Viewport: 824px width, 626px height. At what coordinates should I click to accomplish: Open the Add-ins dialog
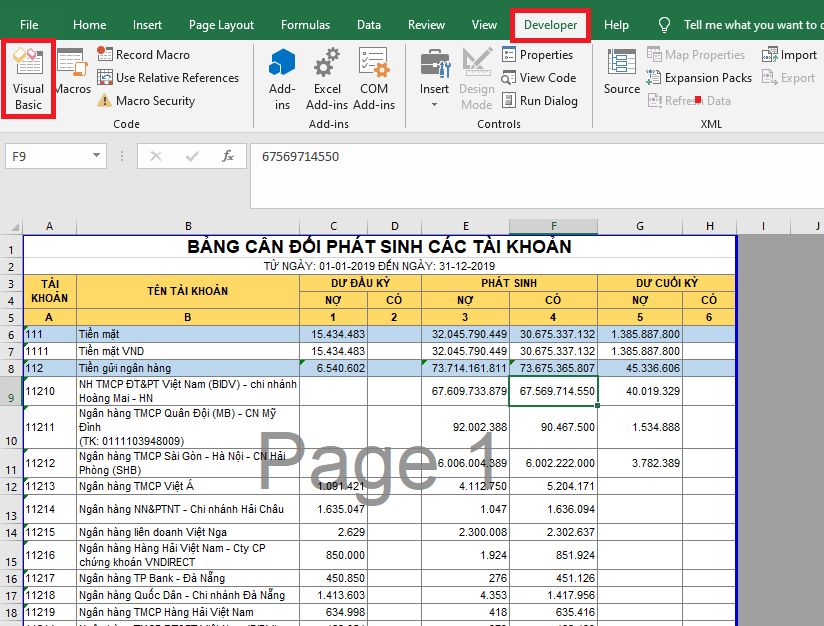pos(282,77)
